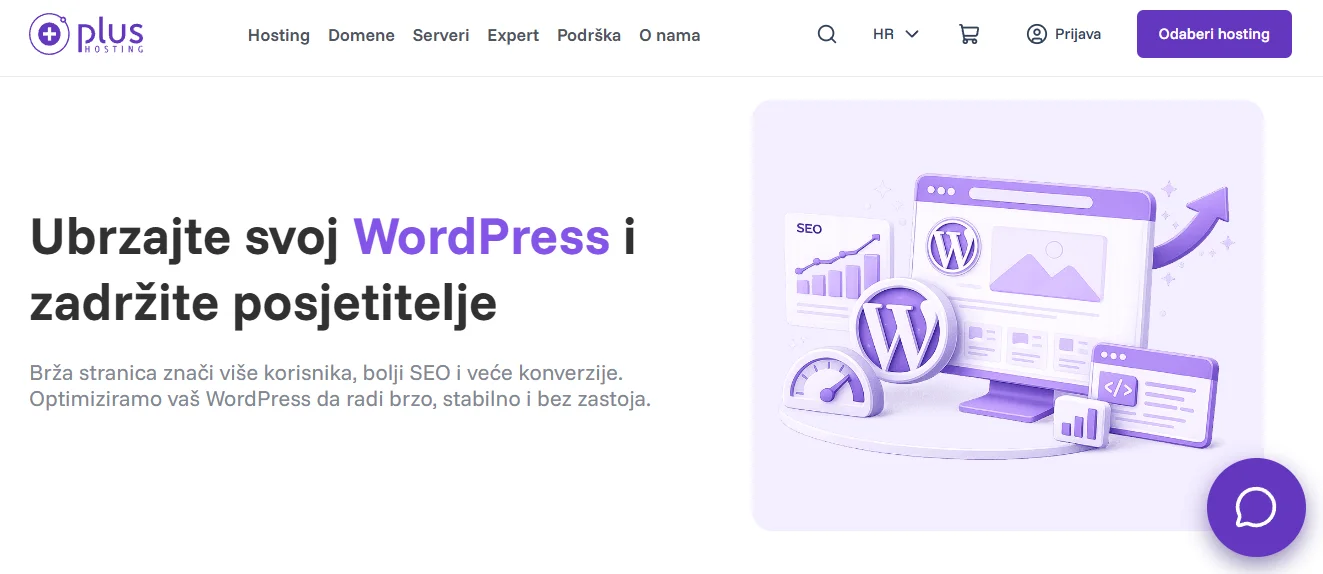This screenshot has height=574, width=1323.
Task: Click the Odaberi hosting button
Action: pyautogui.click(x=1214, y=34)
